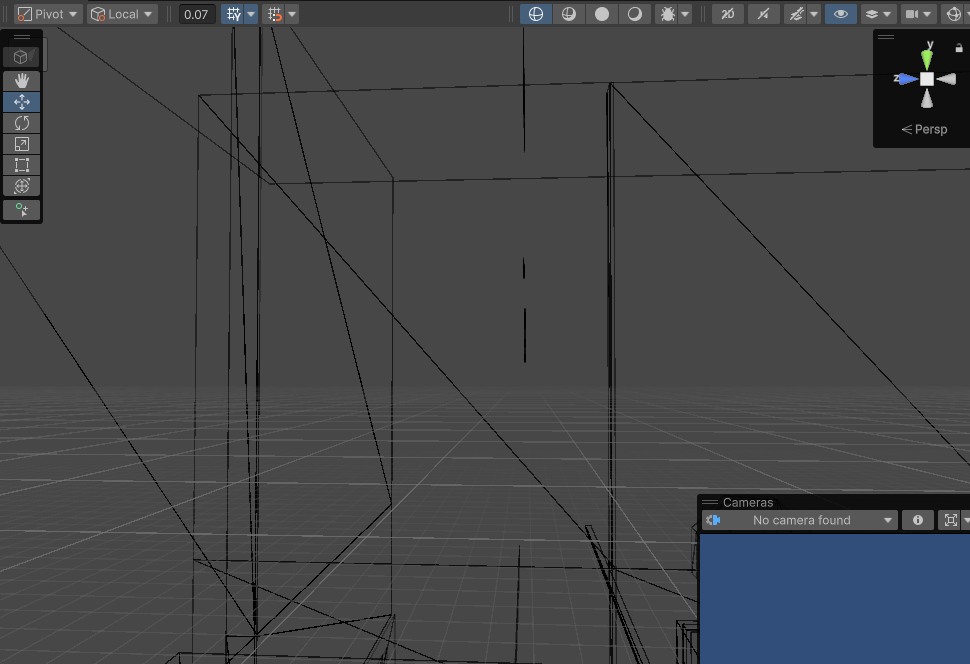Screen dimensions: 970x664
Task: Select the Rotate tool
Action: point(21,123)
